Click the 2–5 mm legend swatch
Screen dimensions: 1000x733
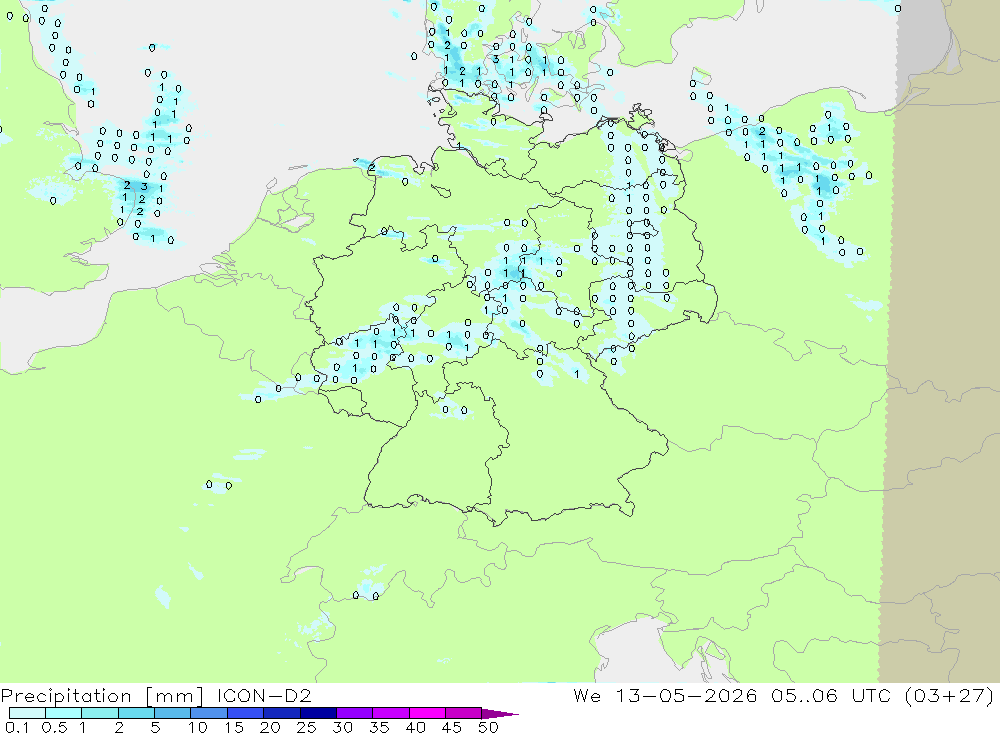[x=136, y=713]
